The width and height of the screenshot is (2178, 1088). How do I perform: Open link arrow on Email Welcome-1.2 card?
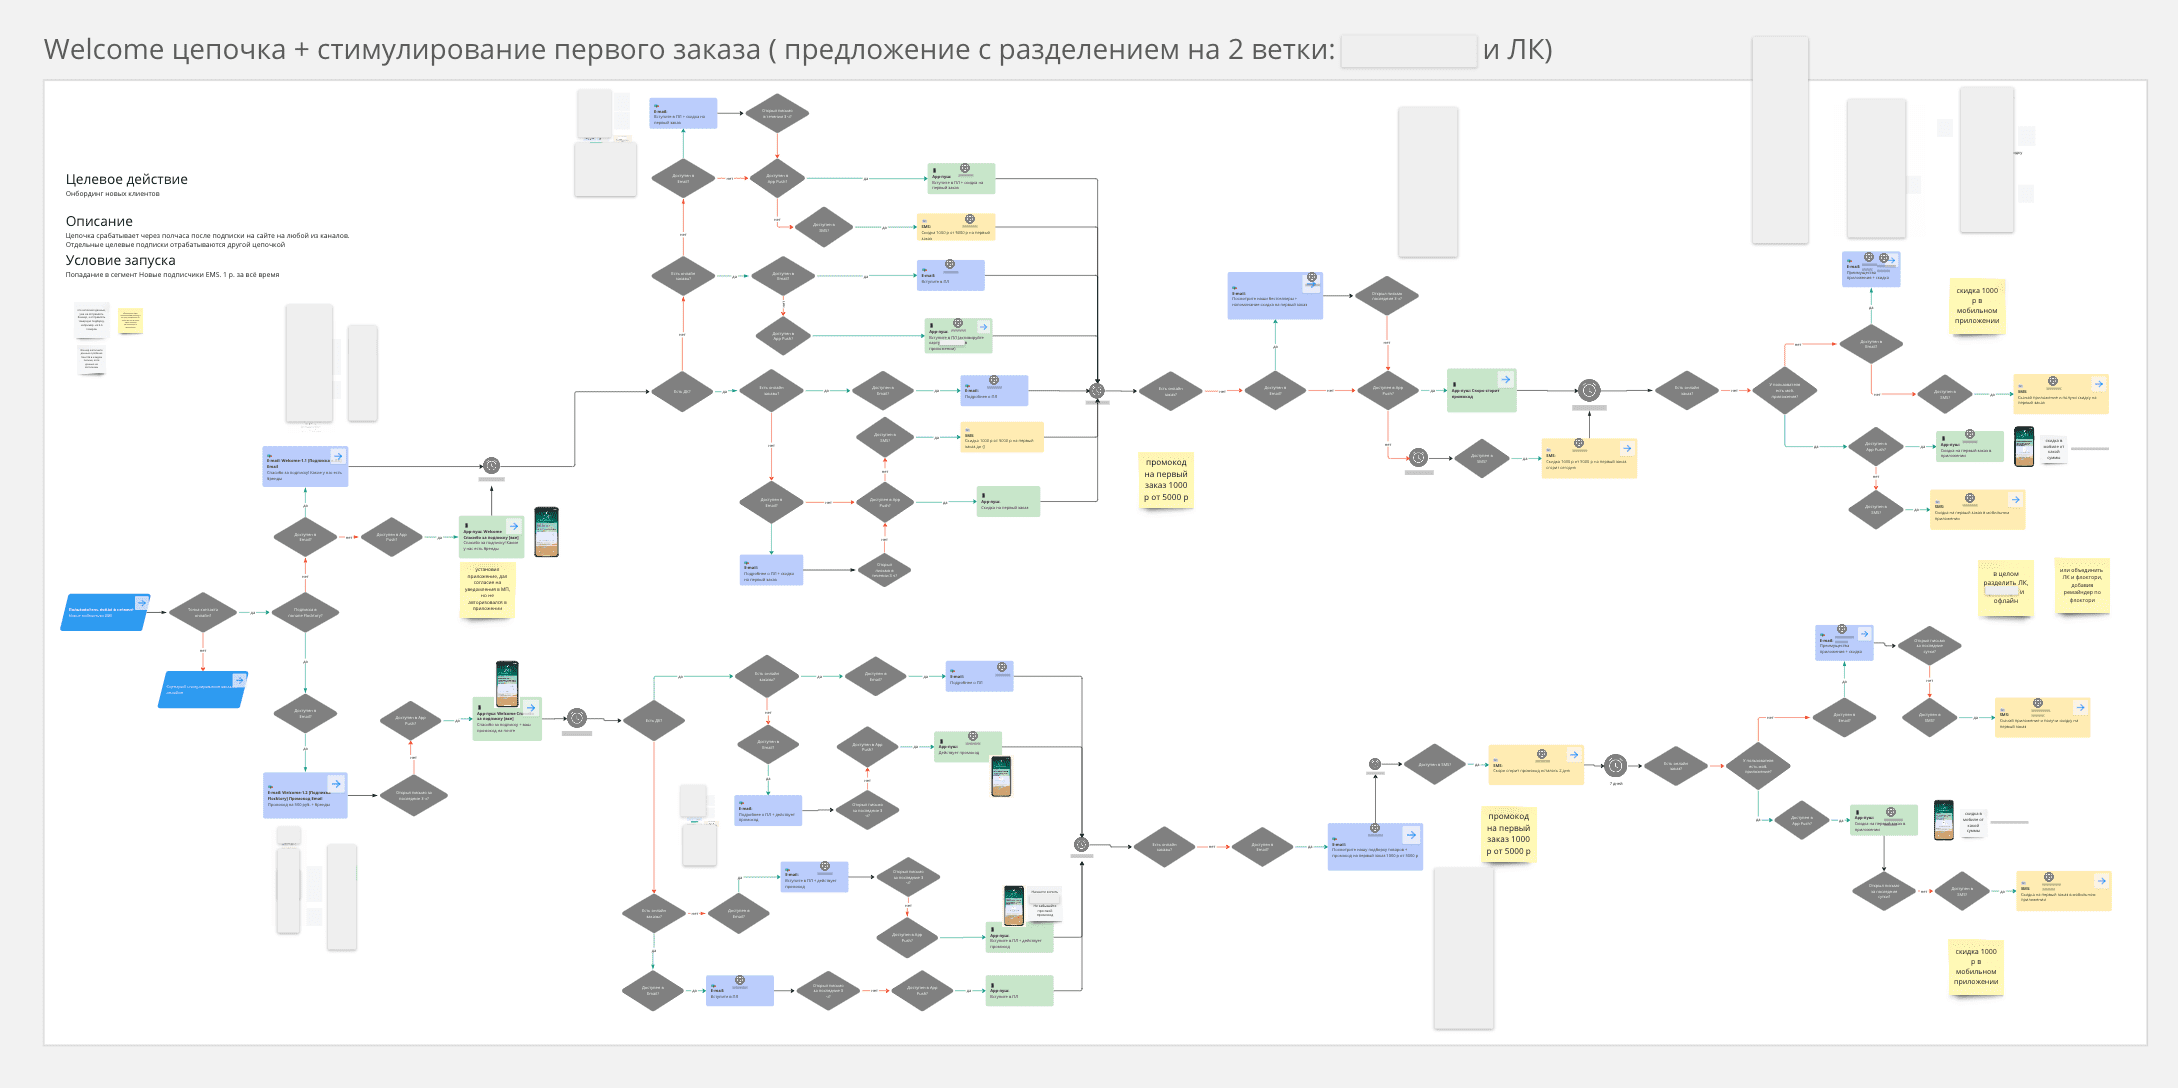click(336, 784)
